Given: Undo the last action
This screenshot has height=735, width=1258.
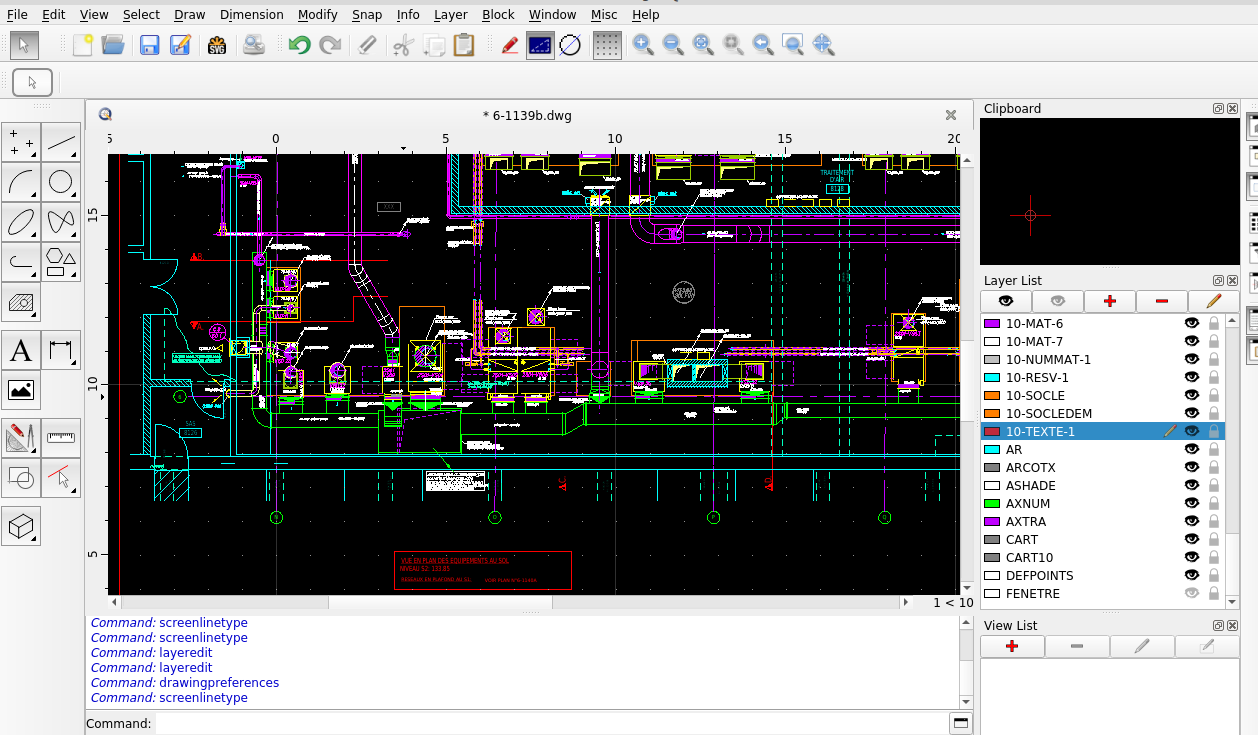Looking at the screenshot, I should coord(299,45).
